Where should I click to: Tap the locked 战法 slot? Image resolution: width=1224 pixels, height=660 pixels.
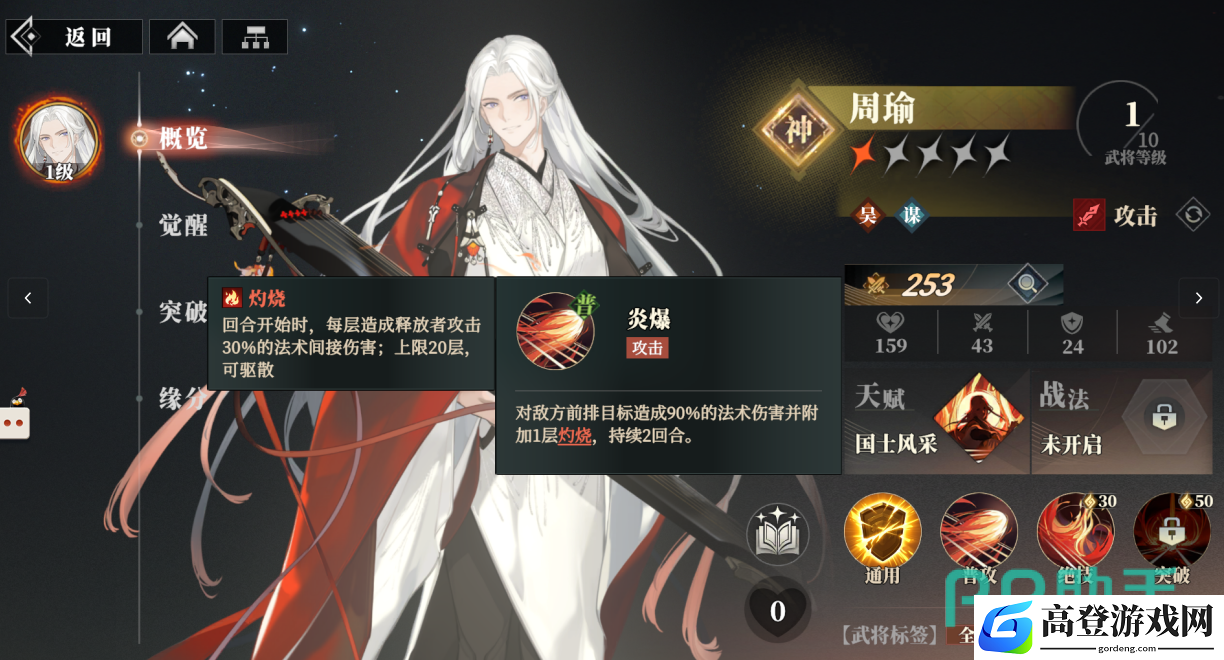coord(1123,419)
